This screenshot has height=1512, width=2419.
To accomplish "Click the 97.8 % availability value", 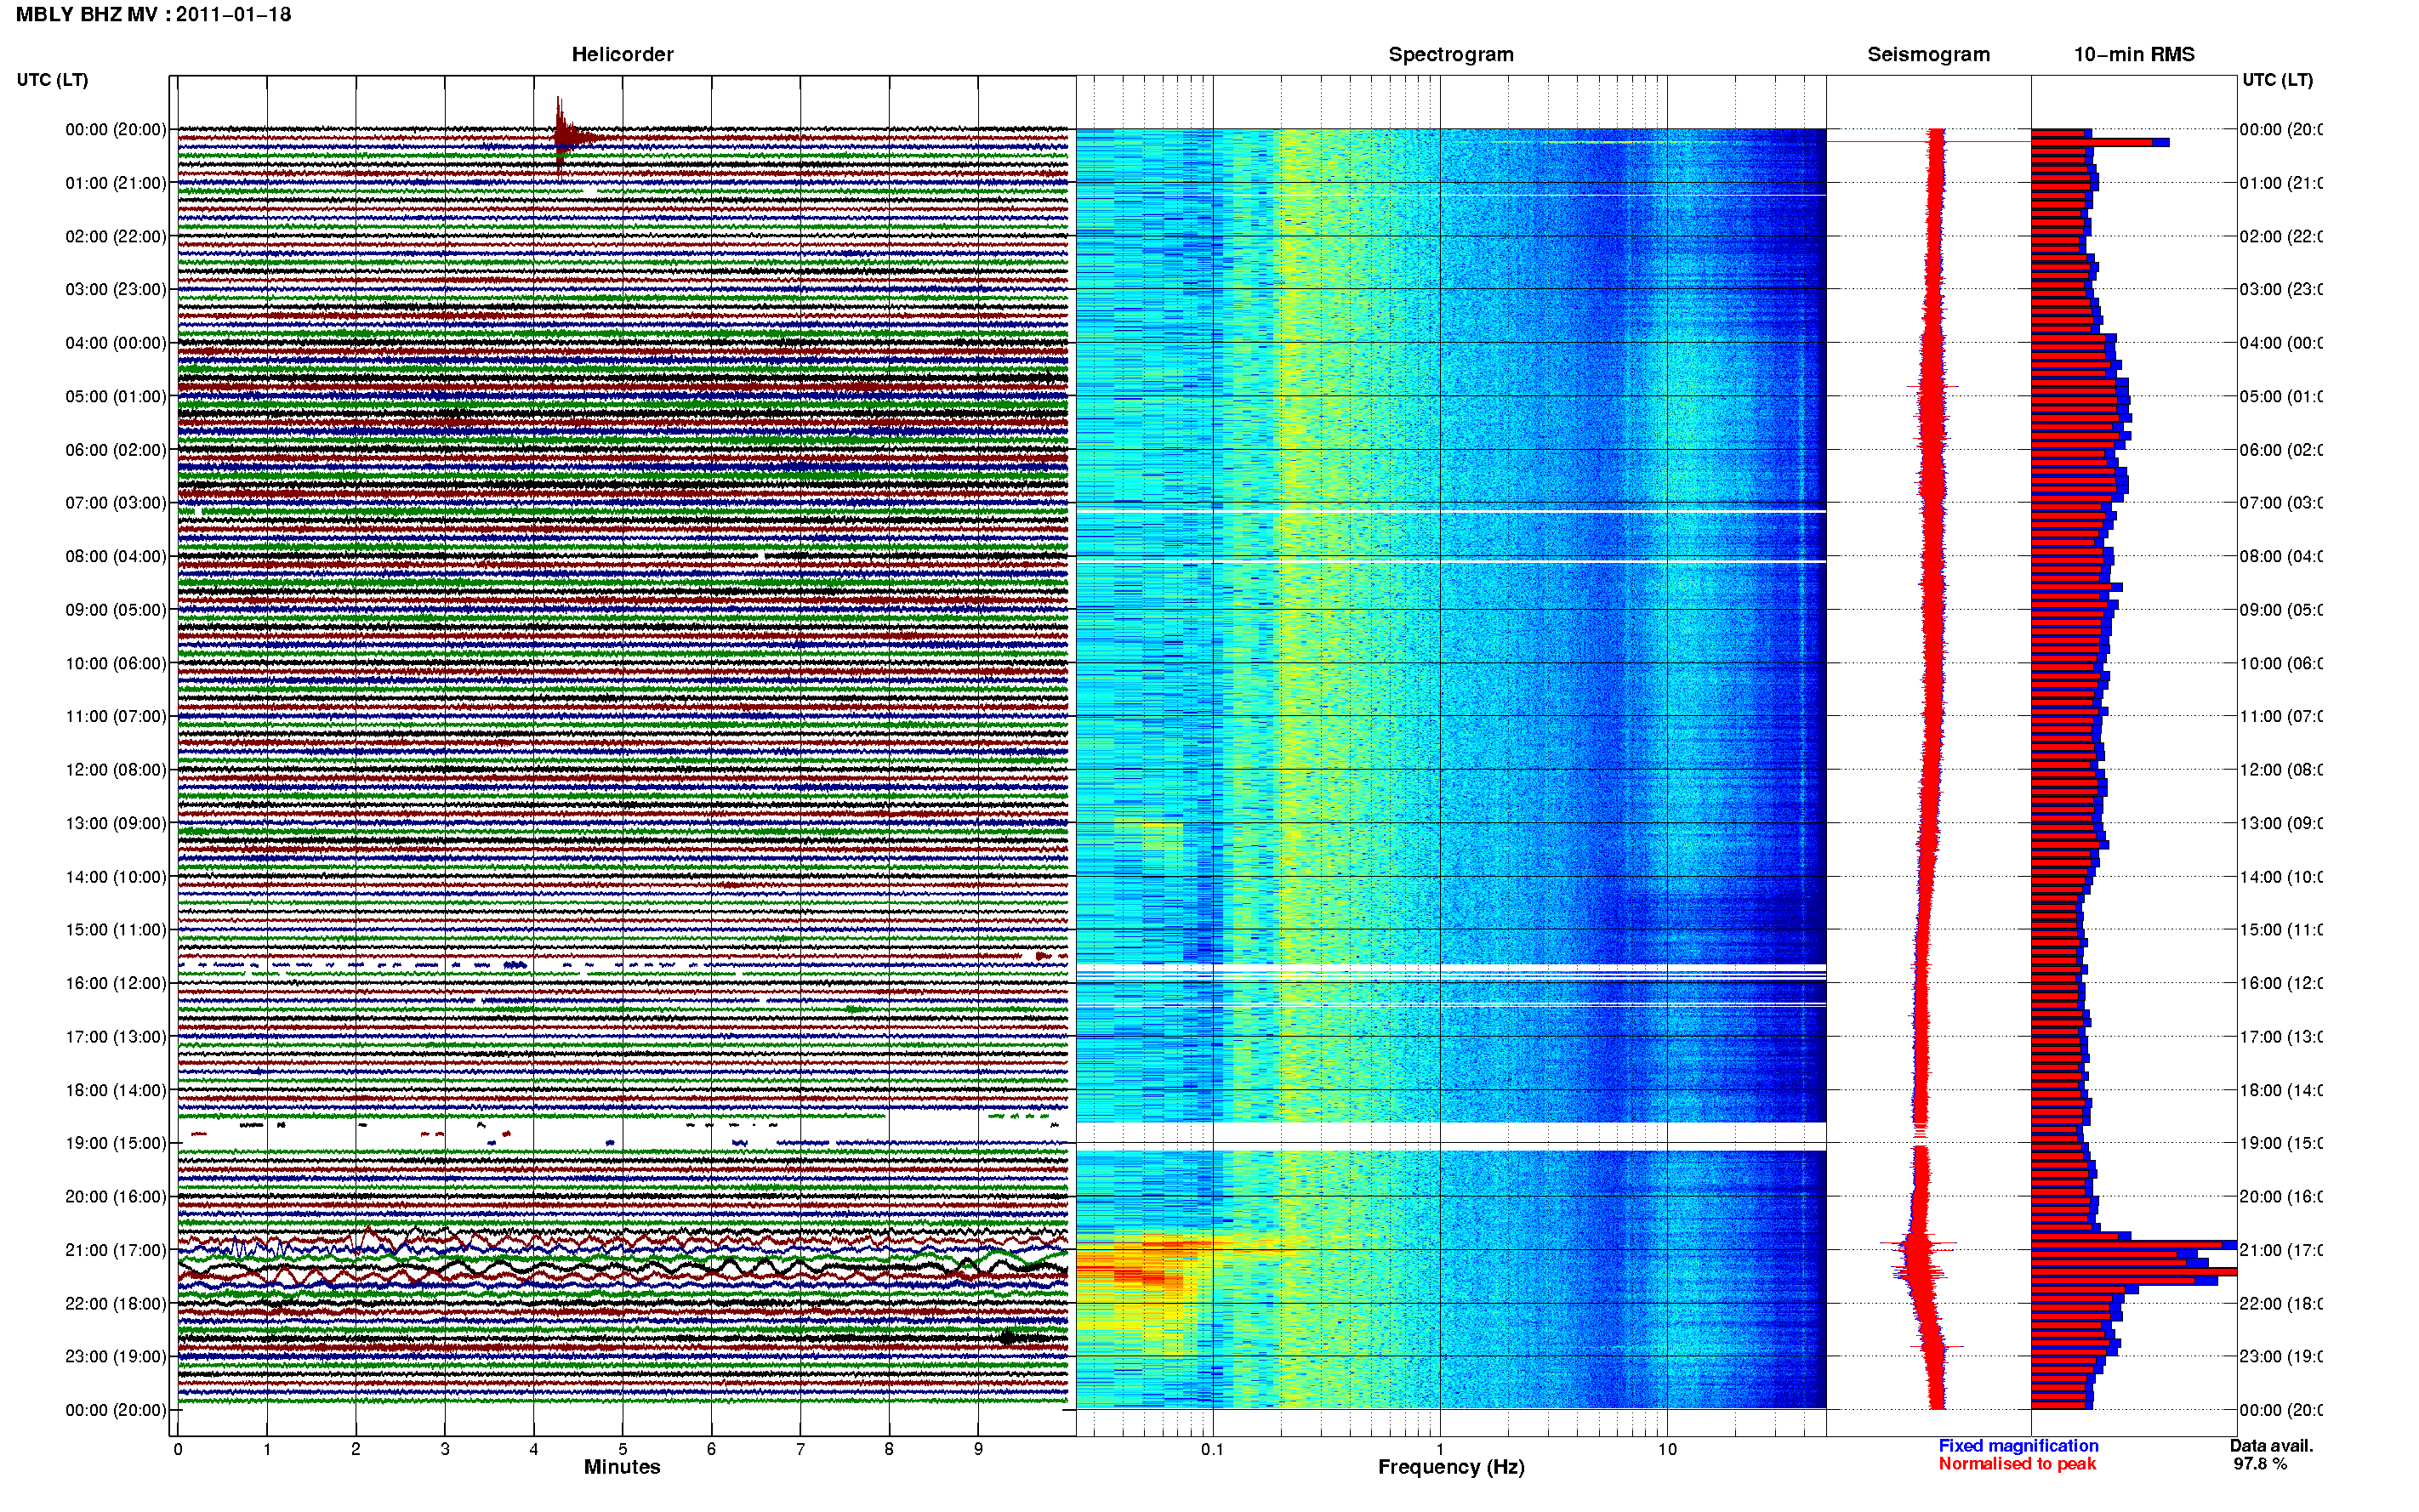I will point(2260,1464).
